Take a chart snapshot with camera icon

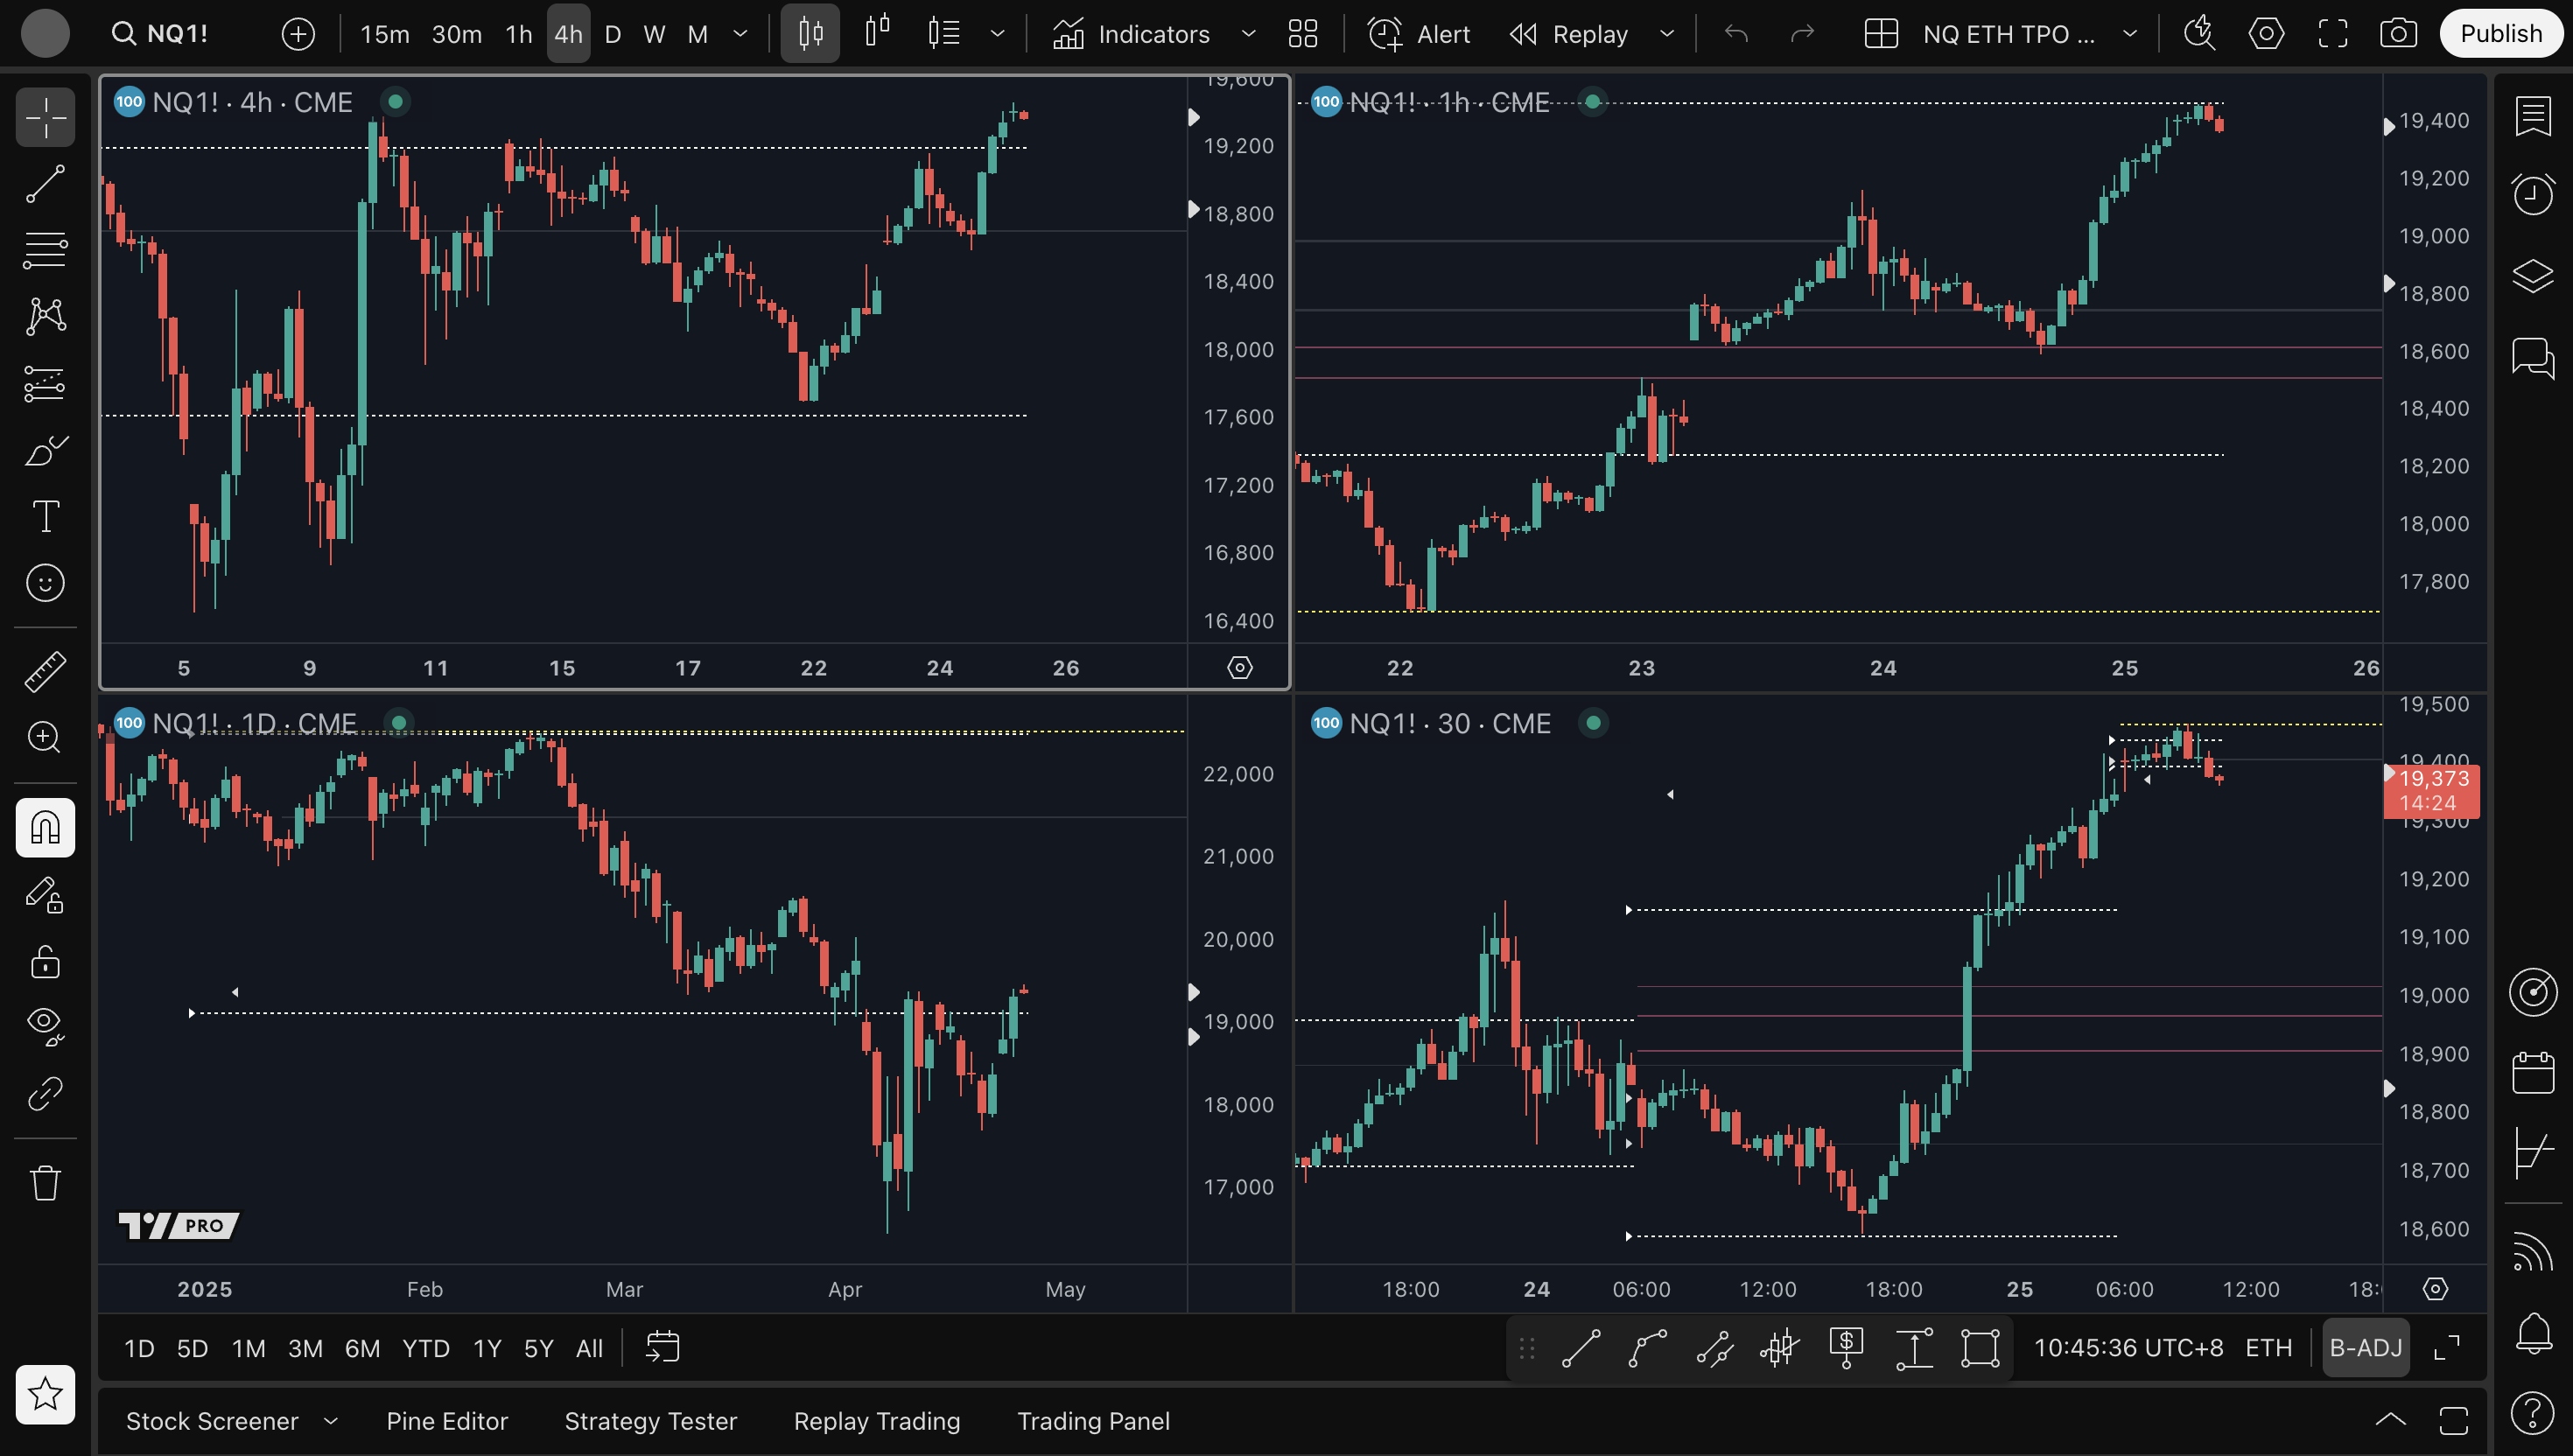(2398, 34)
